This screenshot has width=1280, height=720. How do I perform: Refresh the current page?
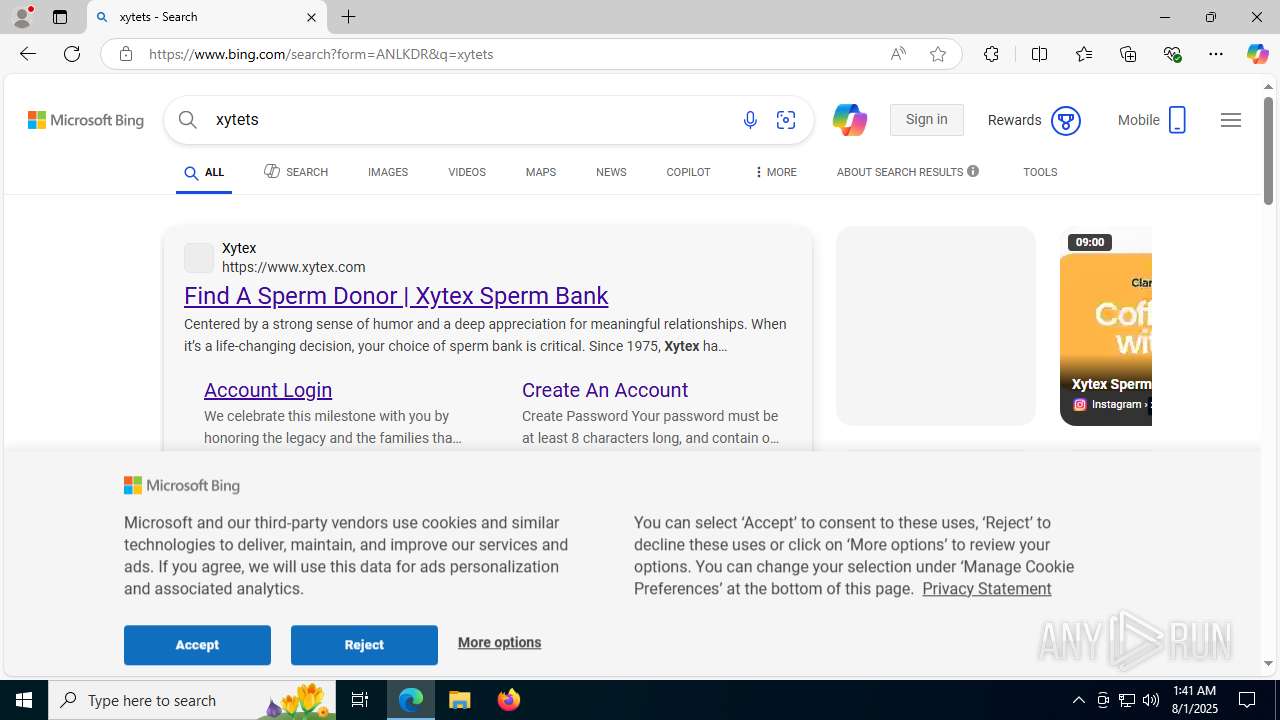click(72, 54)
